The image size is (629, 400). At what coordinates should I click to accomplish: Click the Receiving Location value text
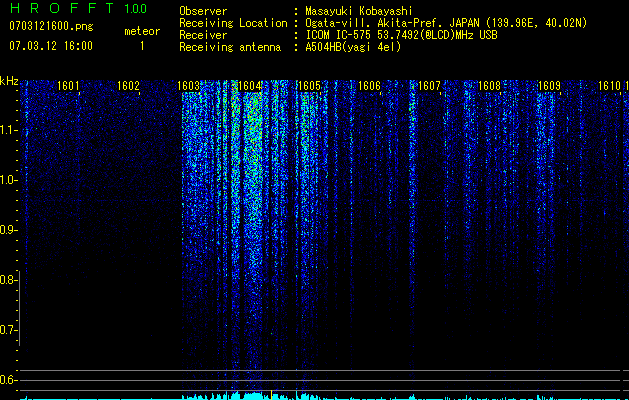(x=446, y=23)
